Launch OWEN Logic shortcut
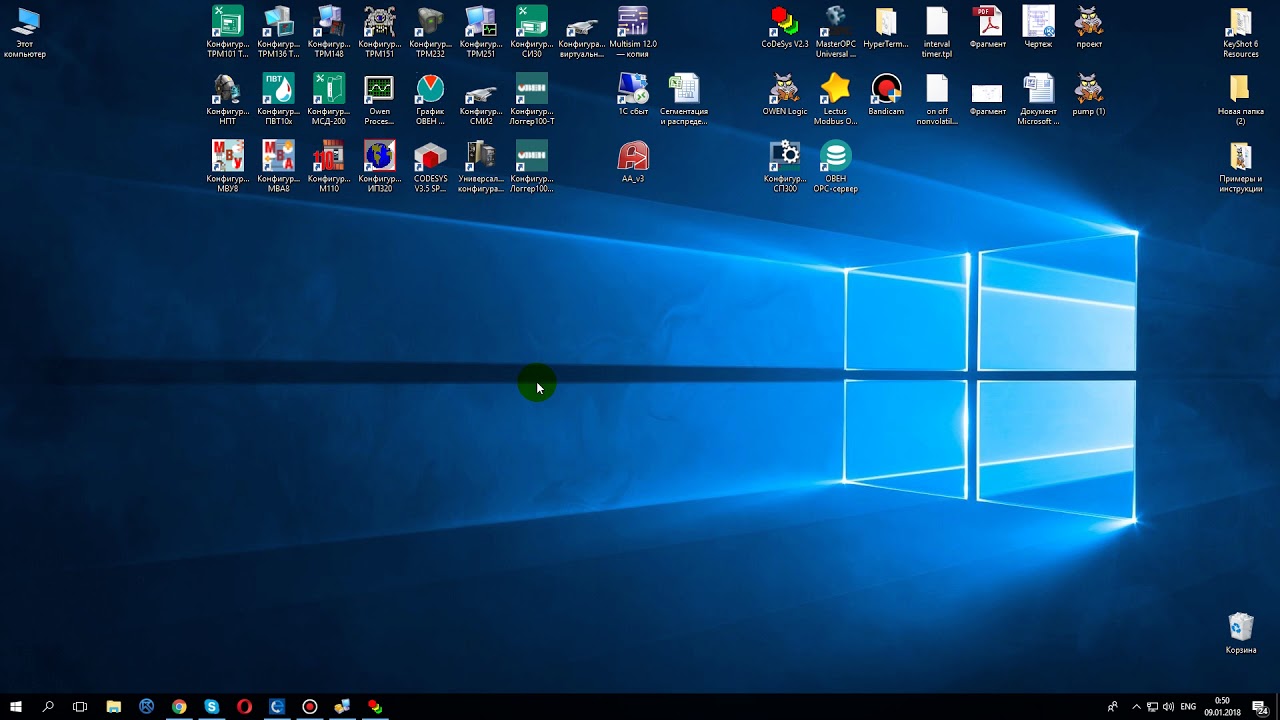The height and width of the screenshot is (720, 1280). [785, 94]
